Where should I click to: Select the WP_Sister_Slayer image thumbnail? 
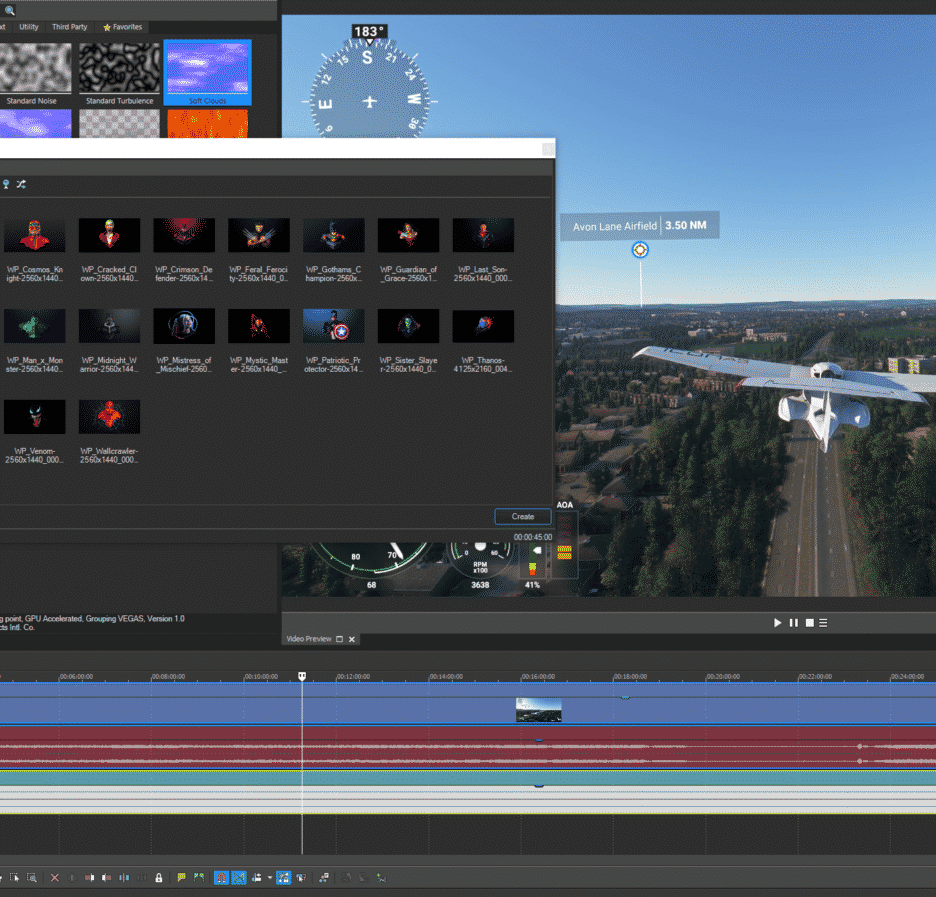[x=408, y=326]
